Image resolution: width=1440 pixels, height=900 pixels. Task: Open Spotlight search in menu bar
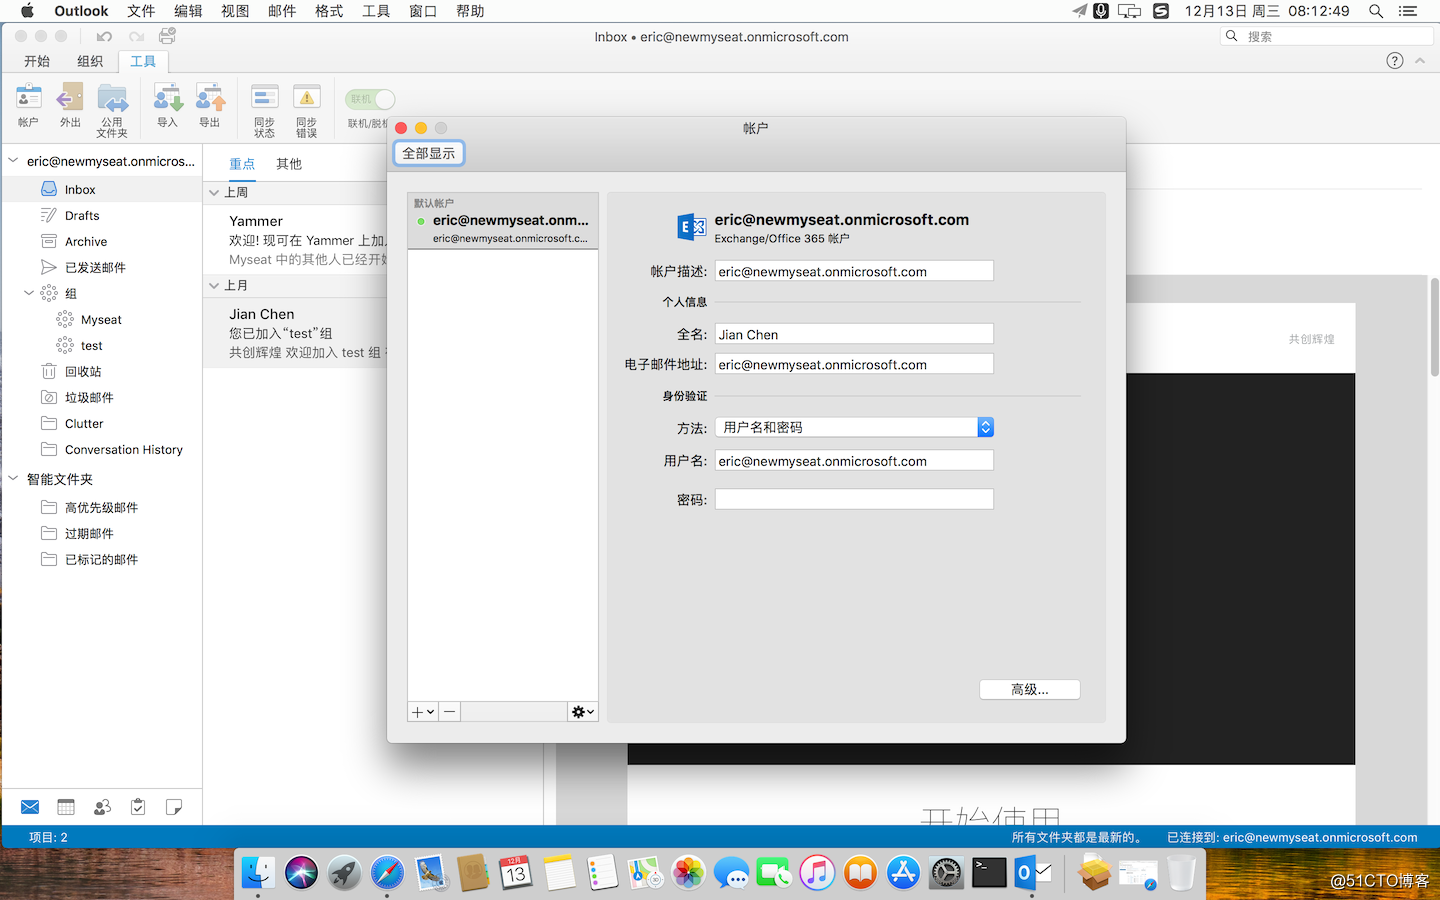pyautogui.click(x=1376, y=11)
